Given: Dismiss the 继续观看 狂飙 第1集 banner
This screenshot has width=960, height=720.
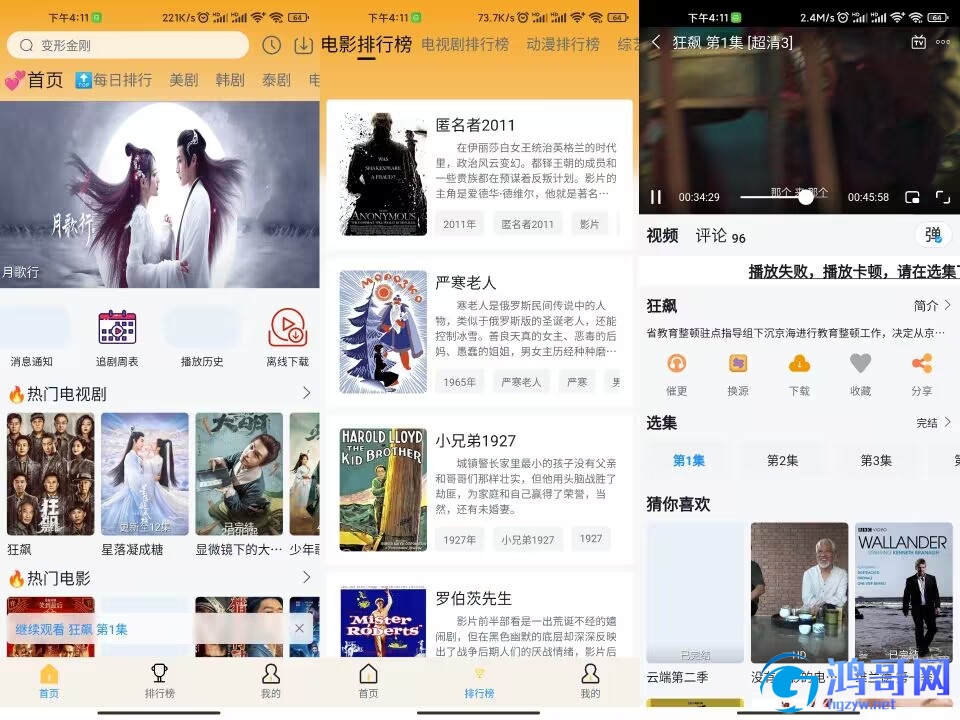Looking at the screenshot, I should pyautogui.click(x=299, y=628).
